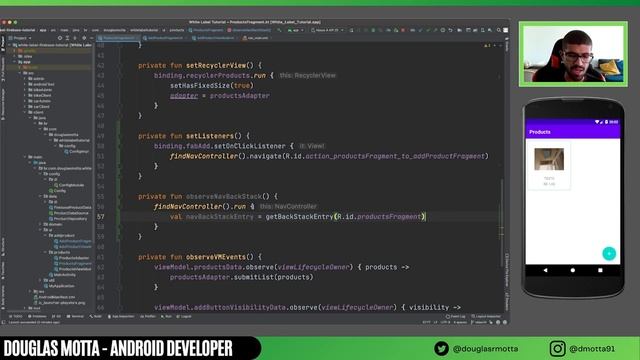Open the Build Variants tab on the left edge
Image resolution: width=640 pixels, height=360 pixels.
(x=2, y=296)
